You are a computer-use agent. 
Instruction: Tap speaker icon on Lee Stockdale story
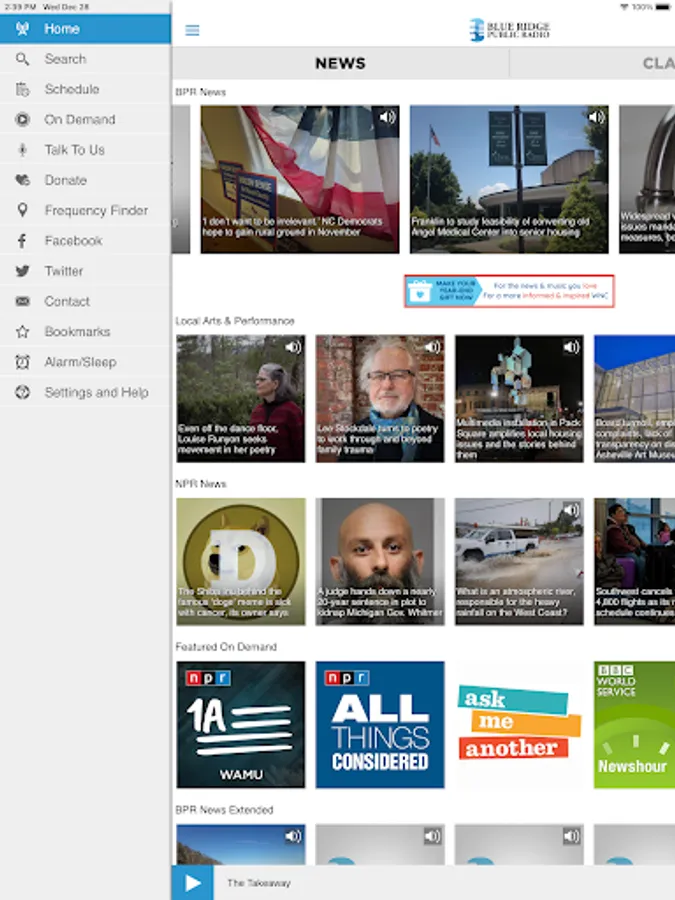(432, 347)
